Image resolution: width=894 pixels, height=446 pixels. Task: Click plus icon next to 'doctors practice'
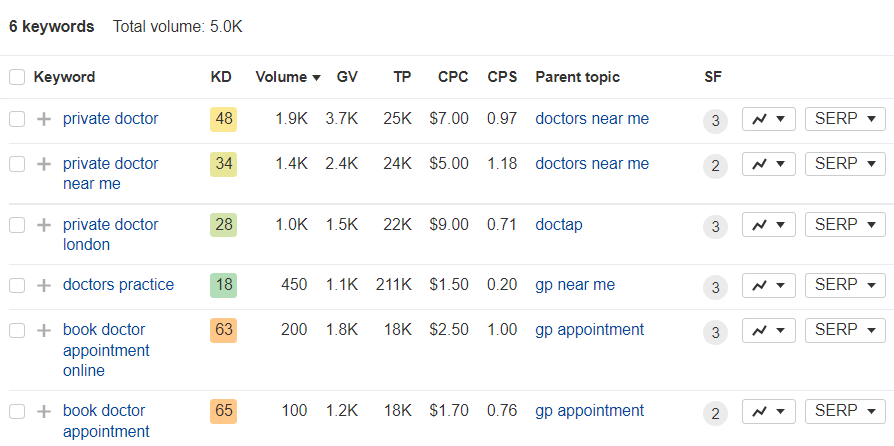tap(44, 285)
